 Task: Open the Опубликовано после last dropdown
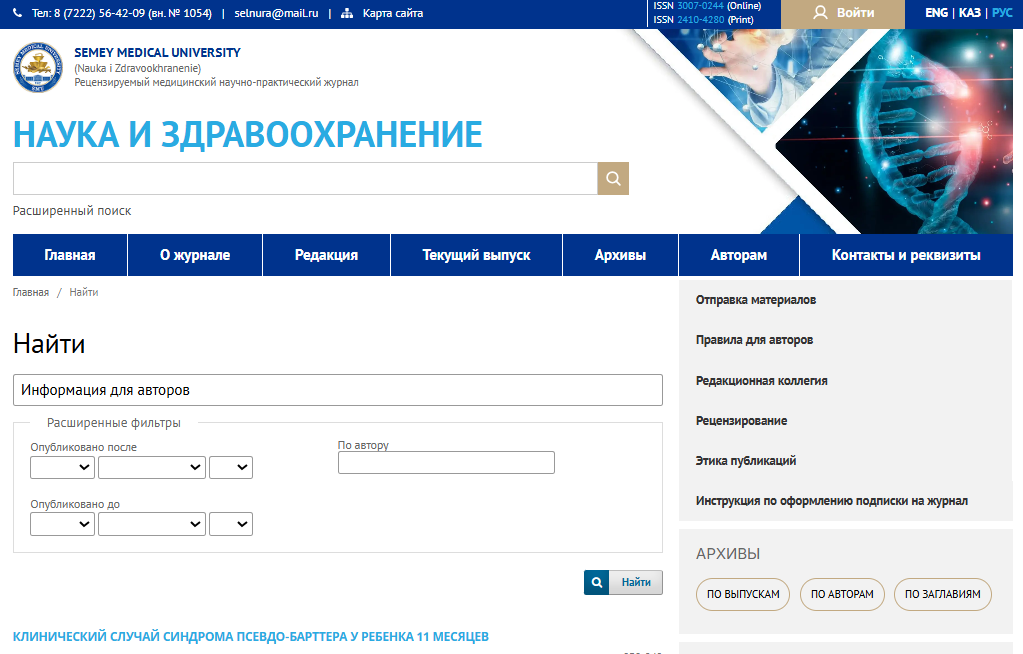tap(231, 467)
